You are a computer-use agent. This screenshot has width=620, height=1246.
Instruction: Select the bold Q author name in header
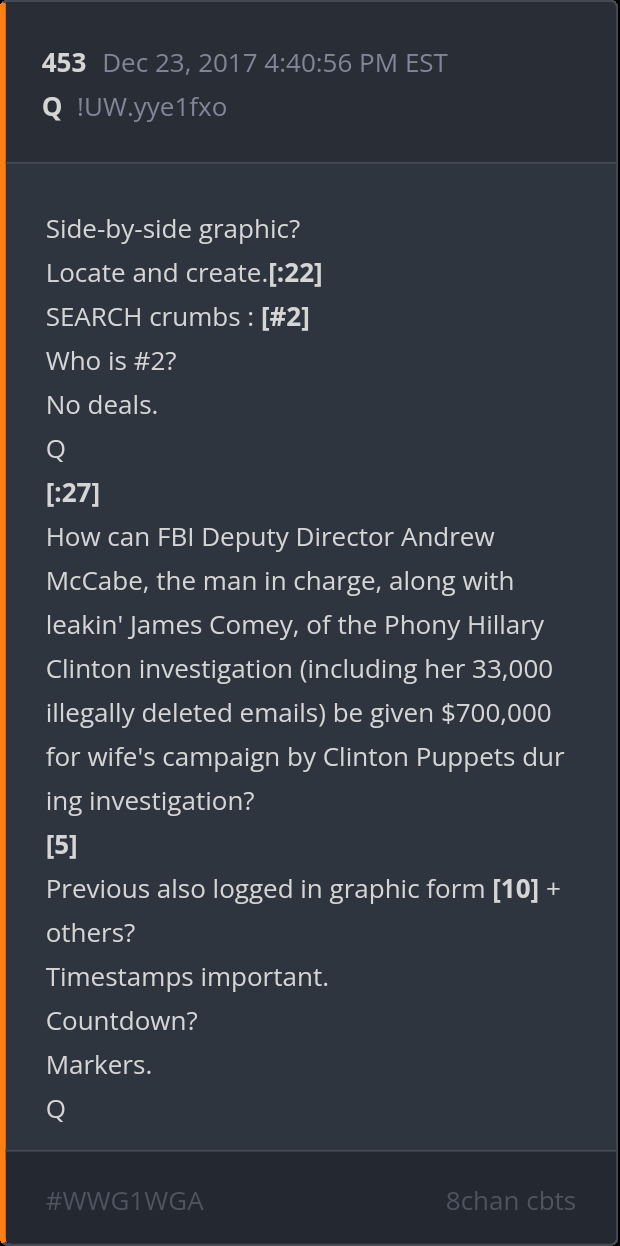(52, 107)
